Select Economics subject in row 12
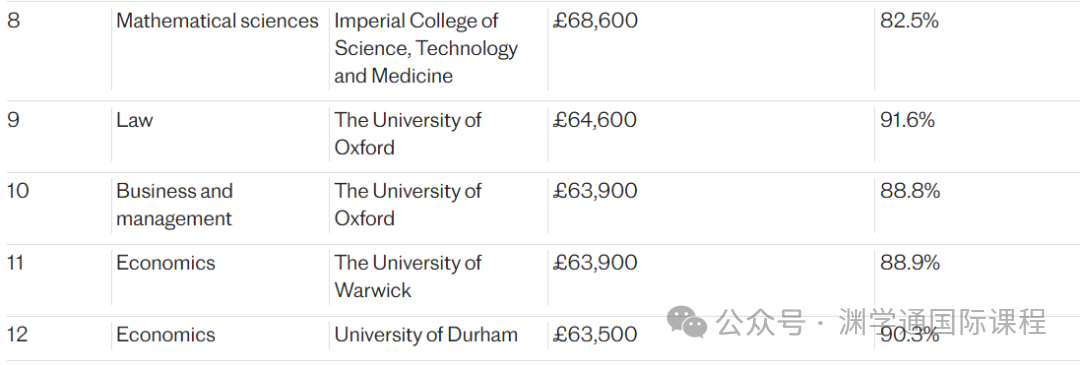 [166, 335]
